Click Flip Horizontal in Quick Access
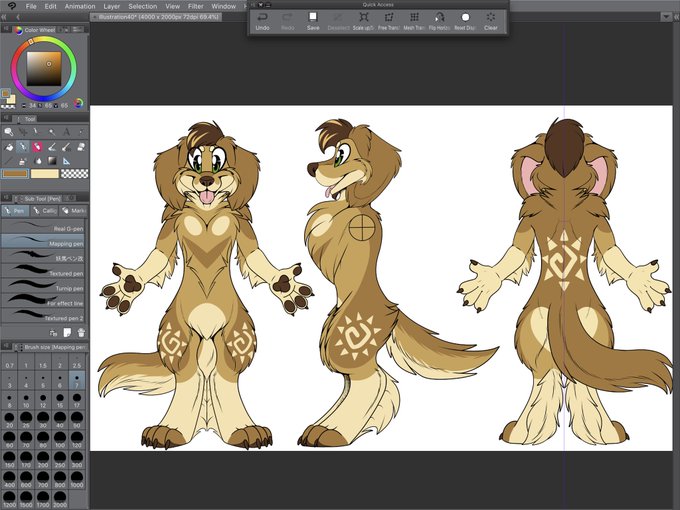This screenshot has width=680, height=510. tap(439, 21)
